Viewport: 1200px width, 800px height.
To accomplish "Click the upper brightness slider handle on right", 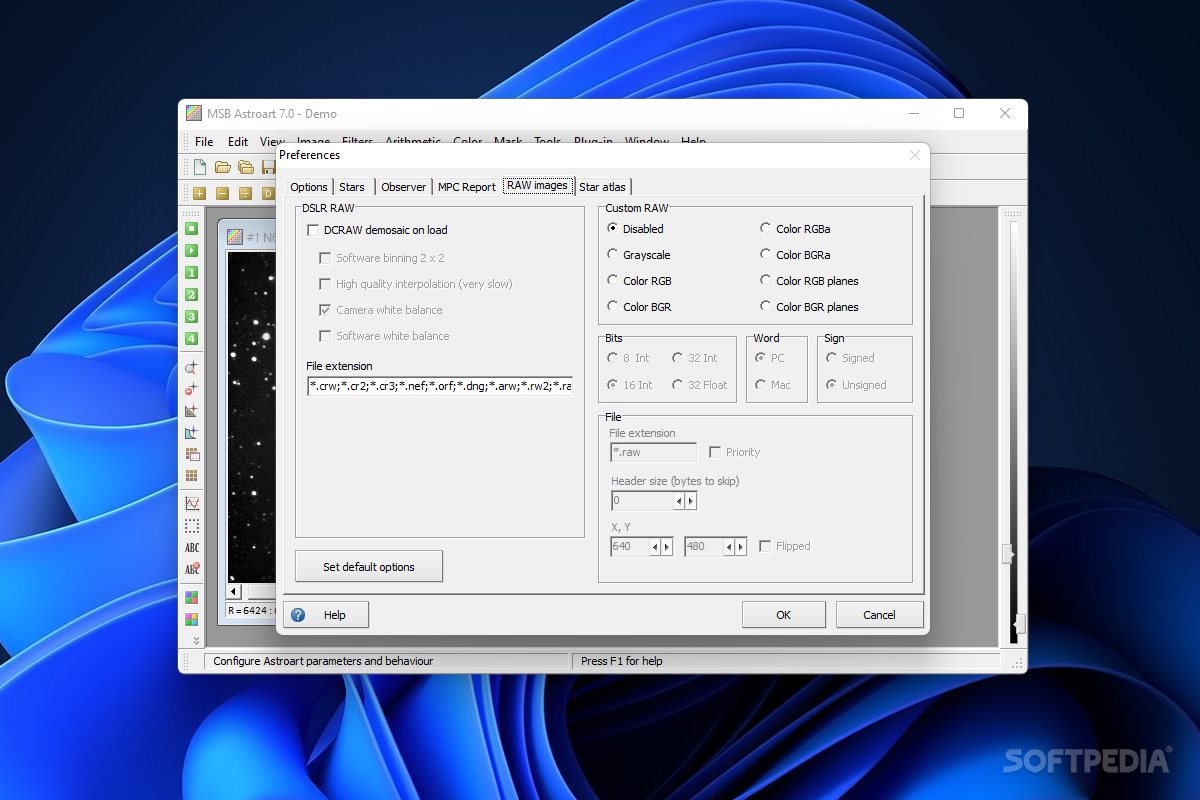I will (x=1009, y=554).
